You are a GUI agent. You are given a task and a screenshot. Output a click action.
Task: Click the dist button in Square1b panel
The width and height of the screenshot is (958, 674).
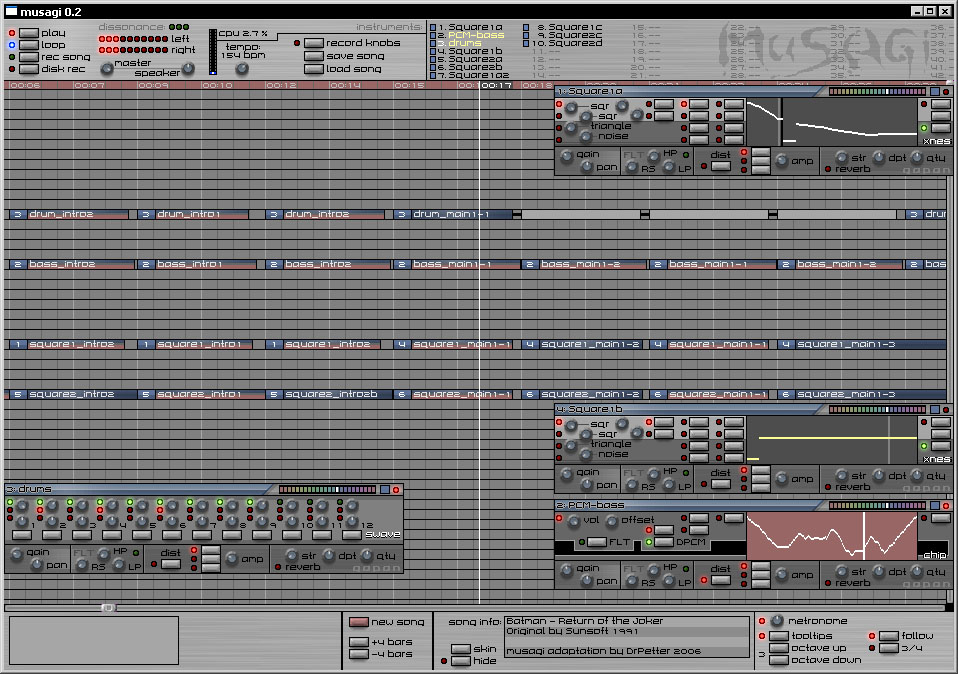721,484
